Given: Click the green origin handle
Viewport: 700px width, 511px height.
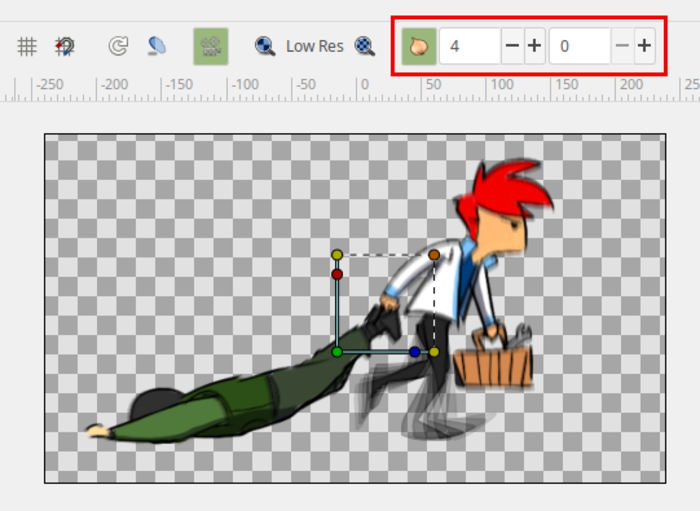Looking at the screenshot, I should click(x=337, y=352).
